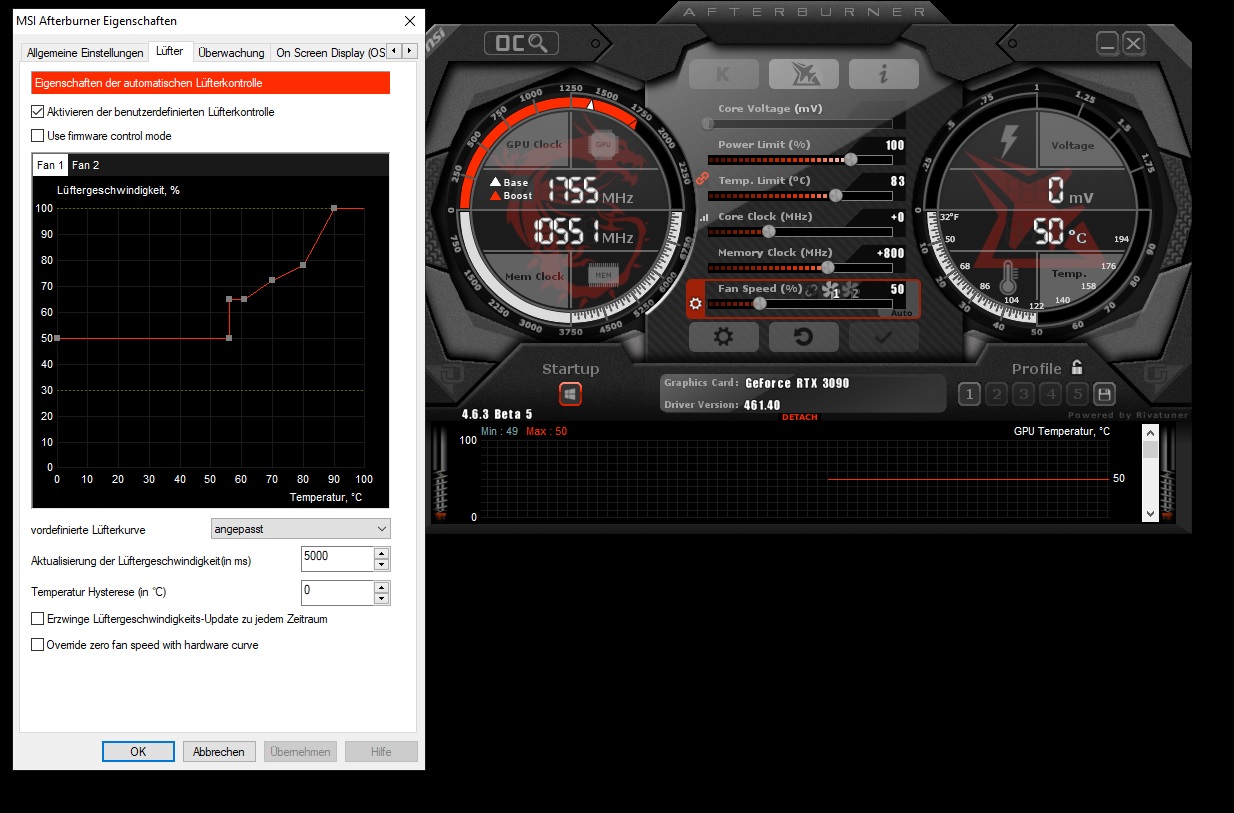Close the Afterburner skin window

point(1133,43)
